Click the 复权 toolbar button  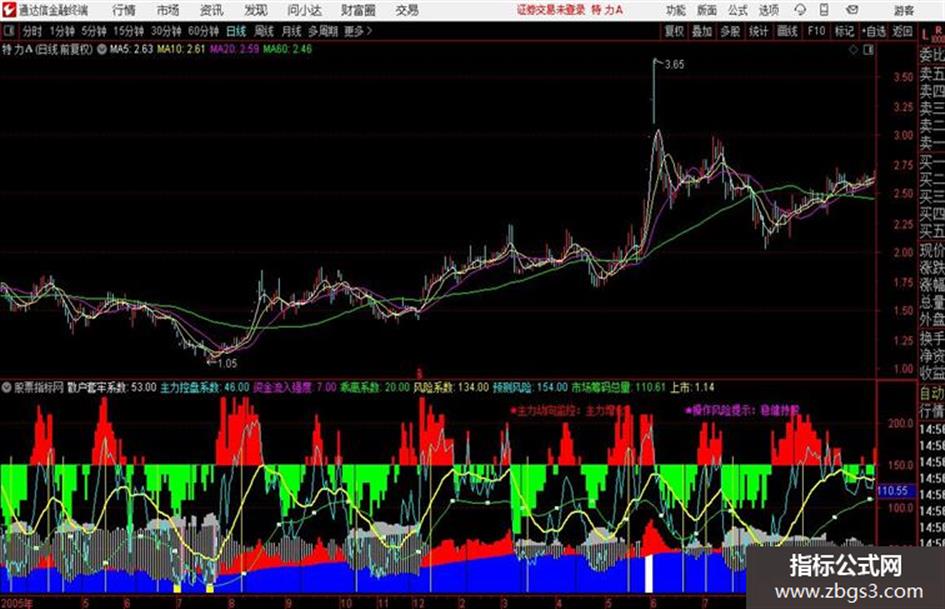674,31
